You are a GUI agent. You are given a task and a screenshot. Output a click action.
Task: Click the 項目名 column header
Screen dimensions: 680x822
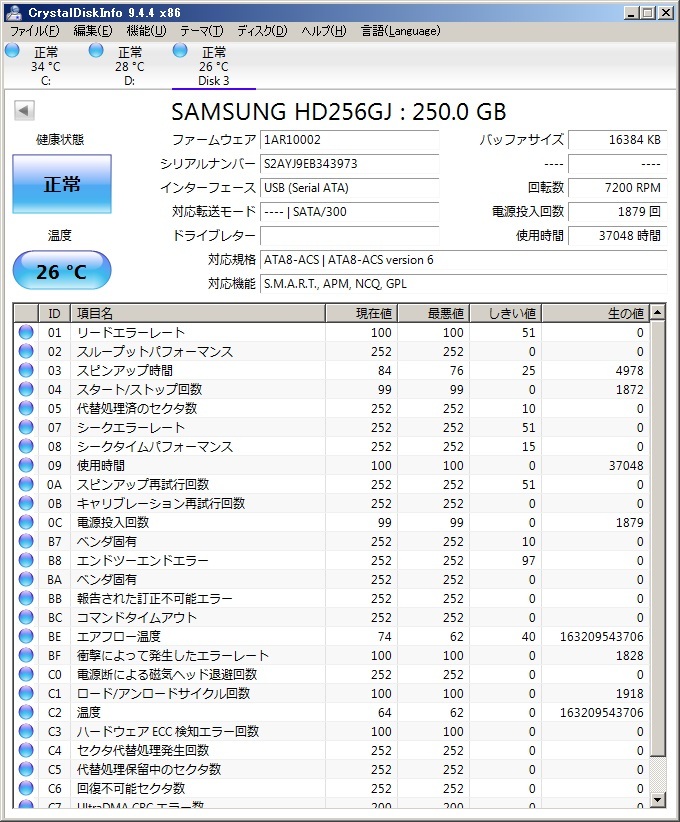pyautogui.click(x=198, y=313)
